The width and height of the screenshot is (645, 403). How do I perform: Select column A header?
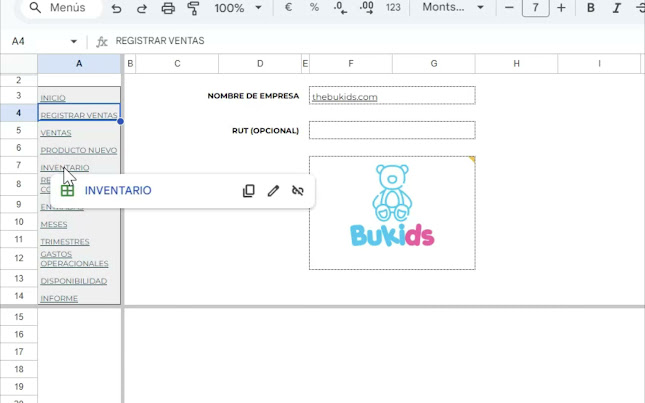click(79, 64)
